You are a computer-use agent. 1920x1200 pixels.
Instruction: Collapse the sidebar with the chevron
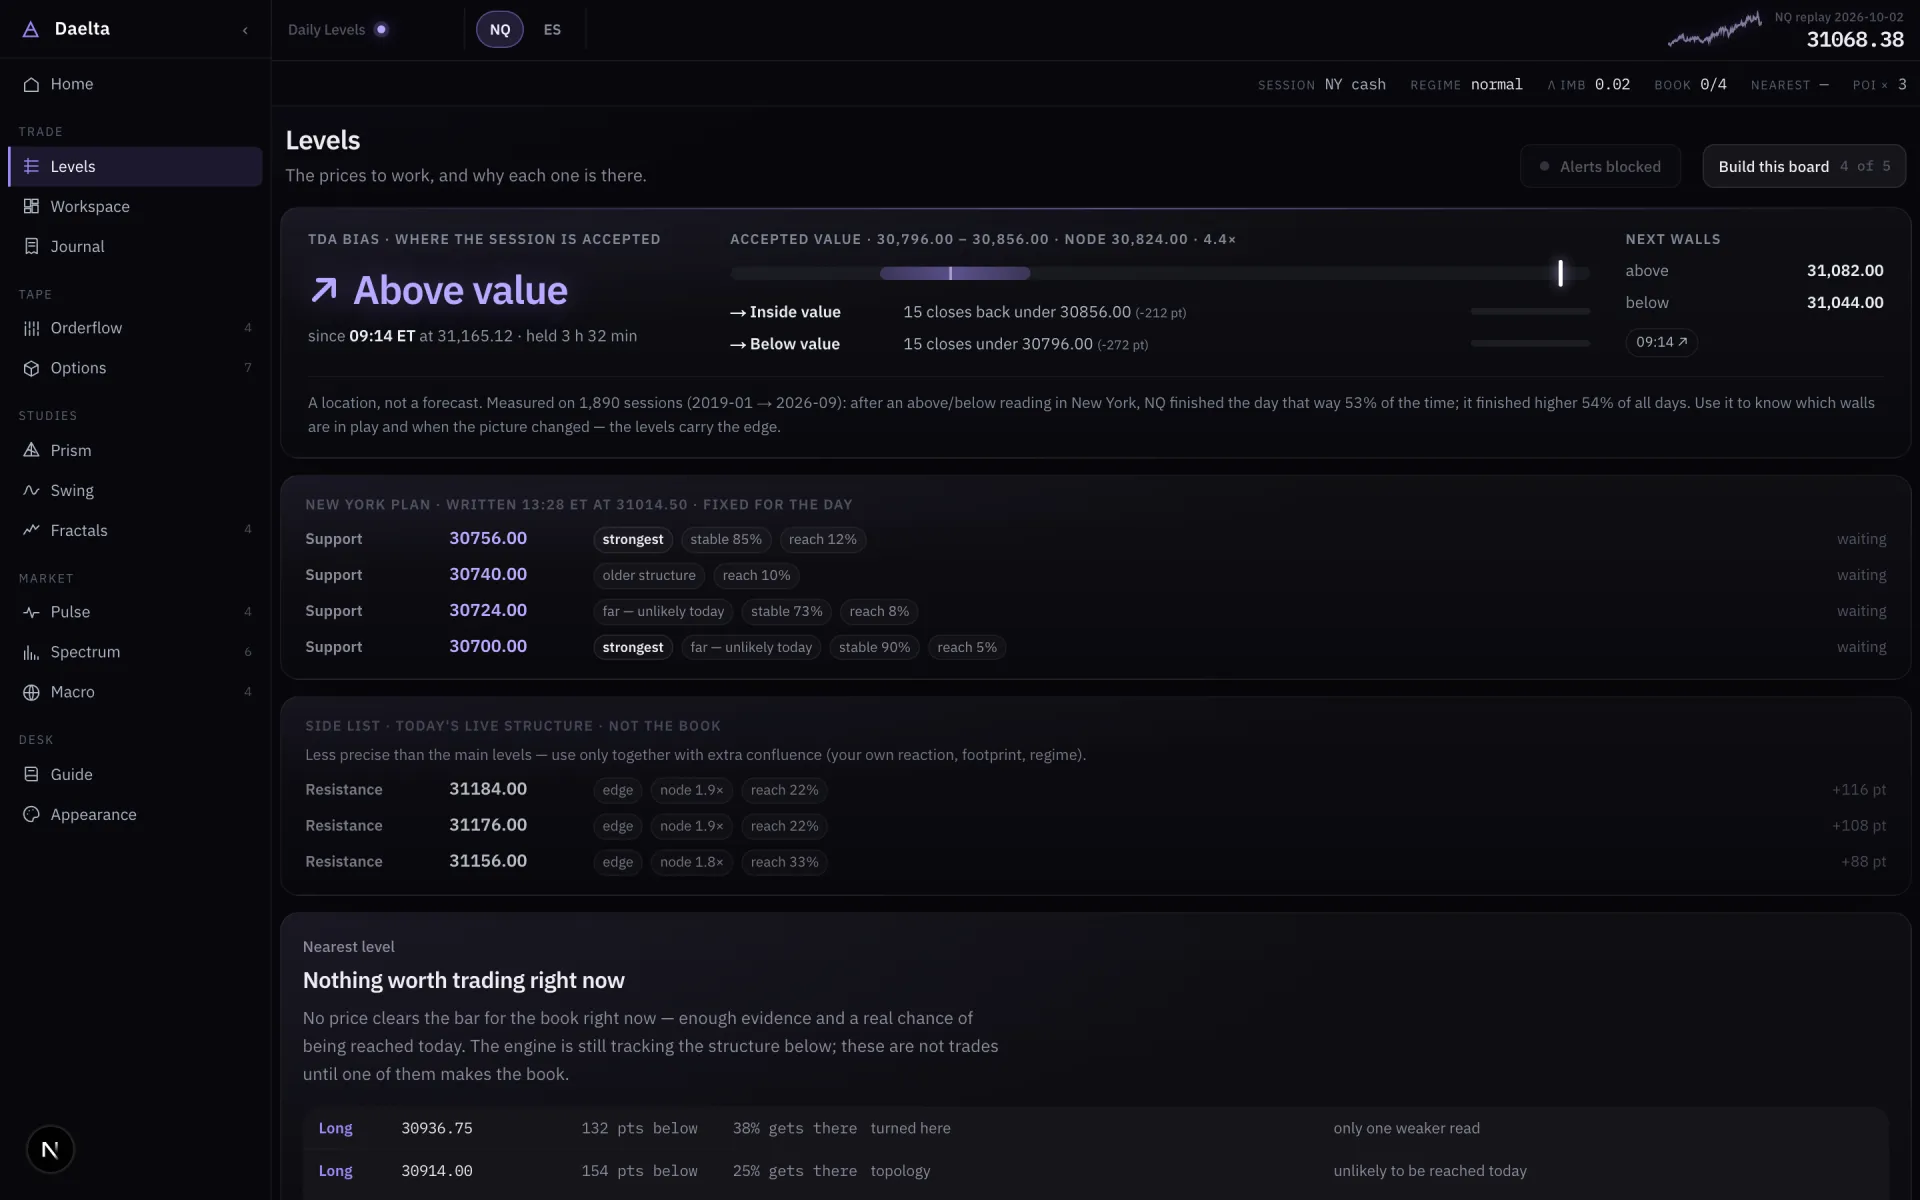245,30
